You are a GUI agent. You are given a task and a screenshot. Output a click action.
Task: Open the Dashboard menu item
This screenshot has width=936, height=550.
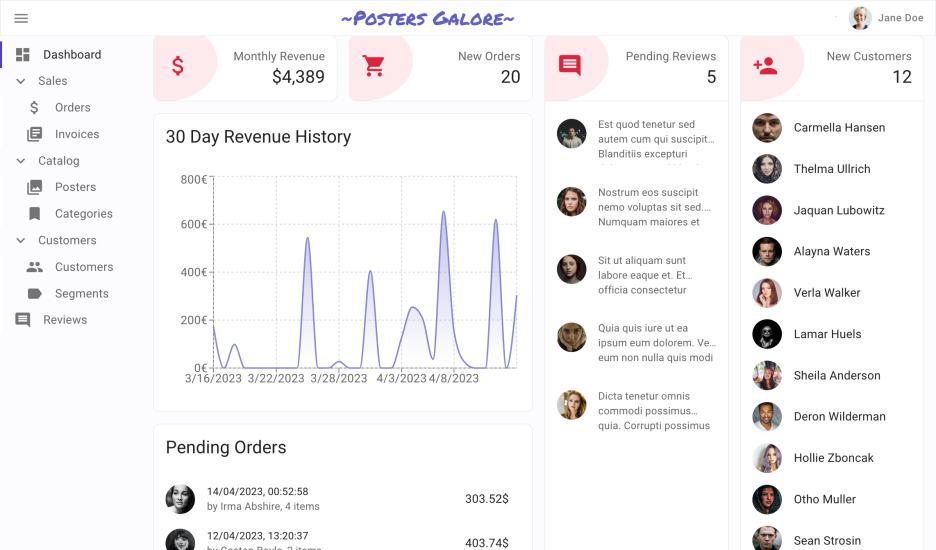tap(72, 55)
